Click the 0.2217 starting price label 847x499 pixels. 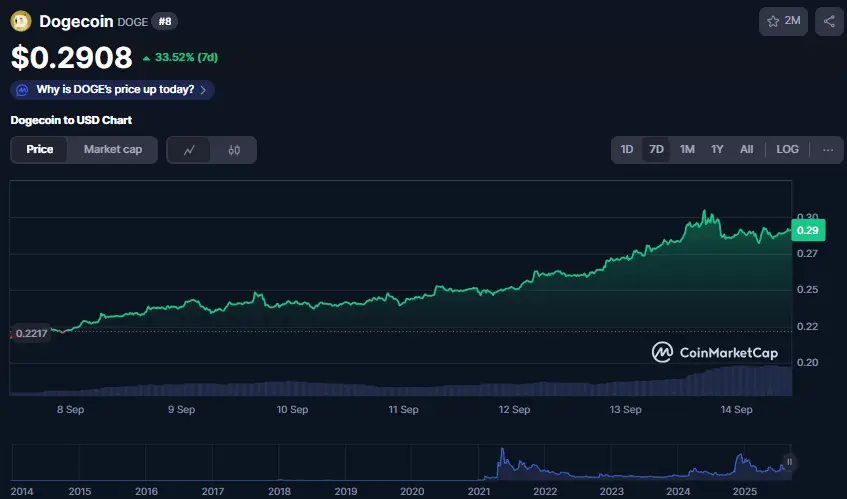(31, 333)
